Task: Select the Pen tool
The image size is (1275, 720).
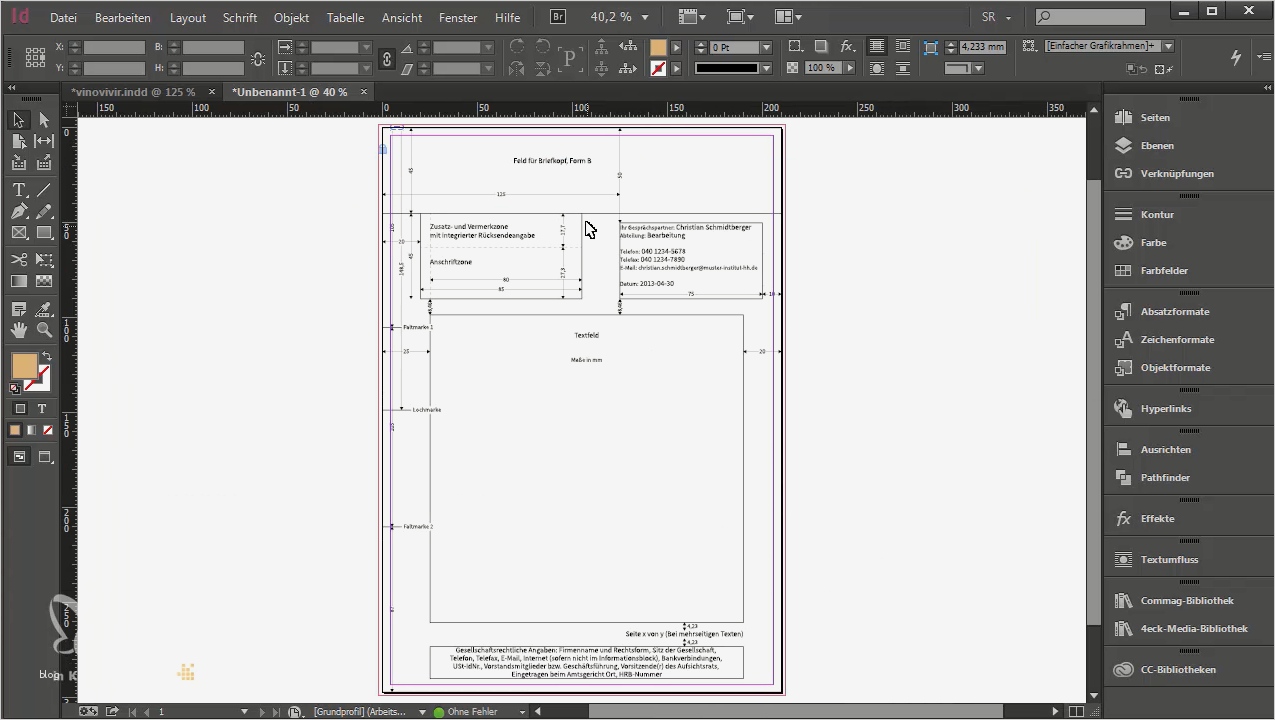Action: click(18, 209)
